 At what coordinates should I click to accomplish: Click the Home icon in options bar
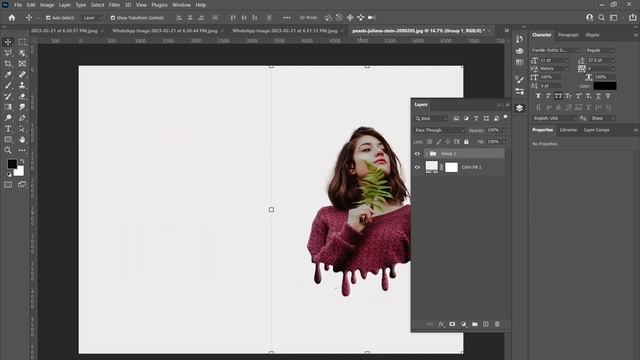click(12, 18)
